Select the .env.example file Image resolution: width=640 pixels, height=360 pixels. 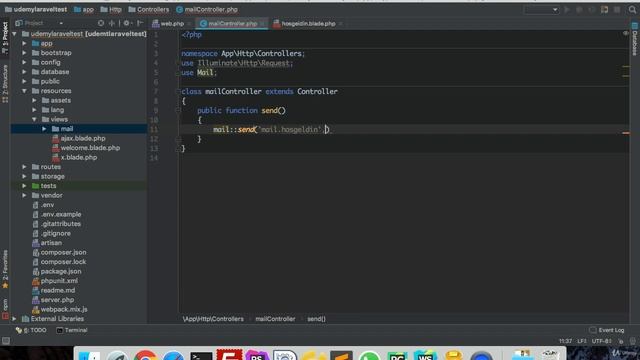coord(57,214)
